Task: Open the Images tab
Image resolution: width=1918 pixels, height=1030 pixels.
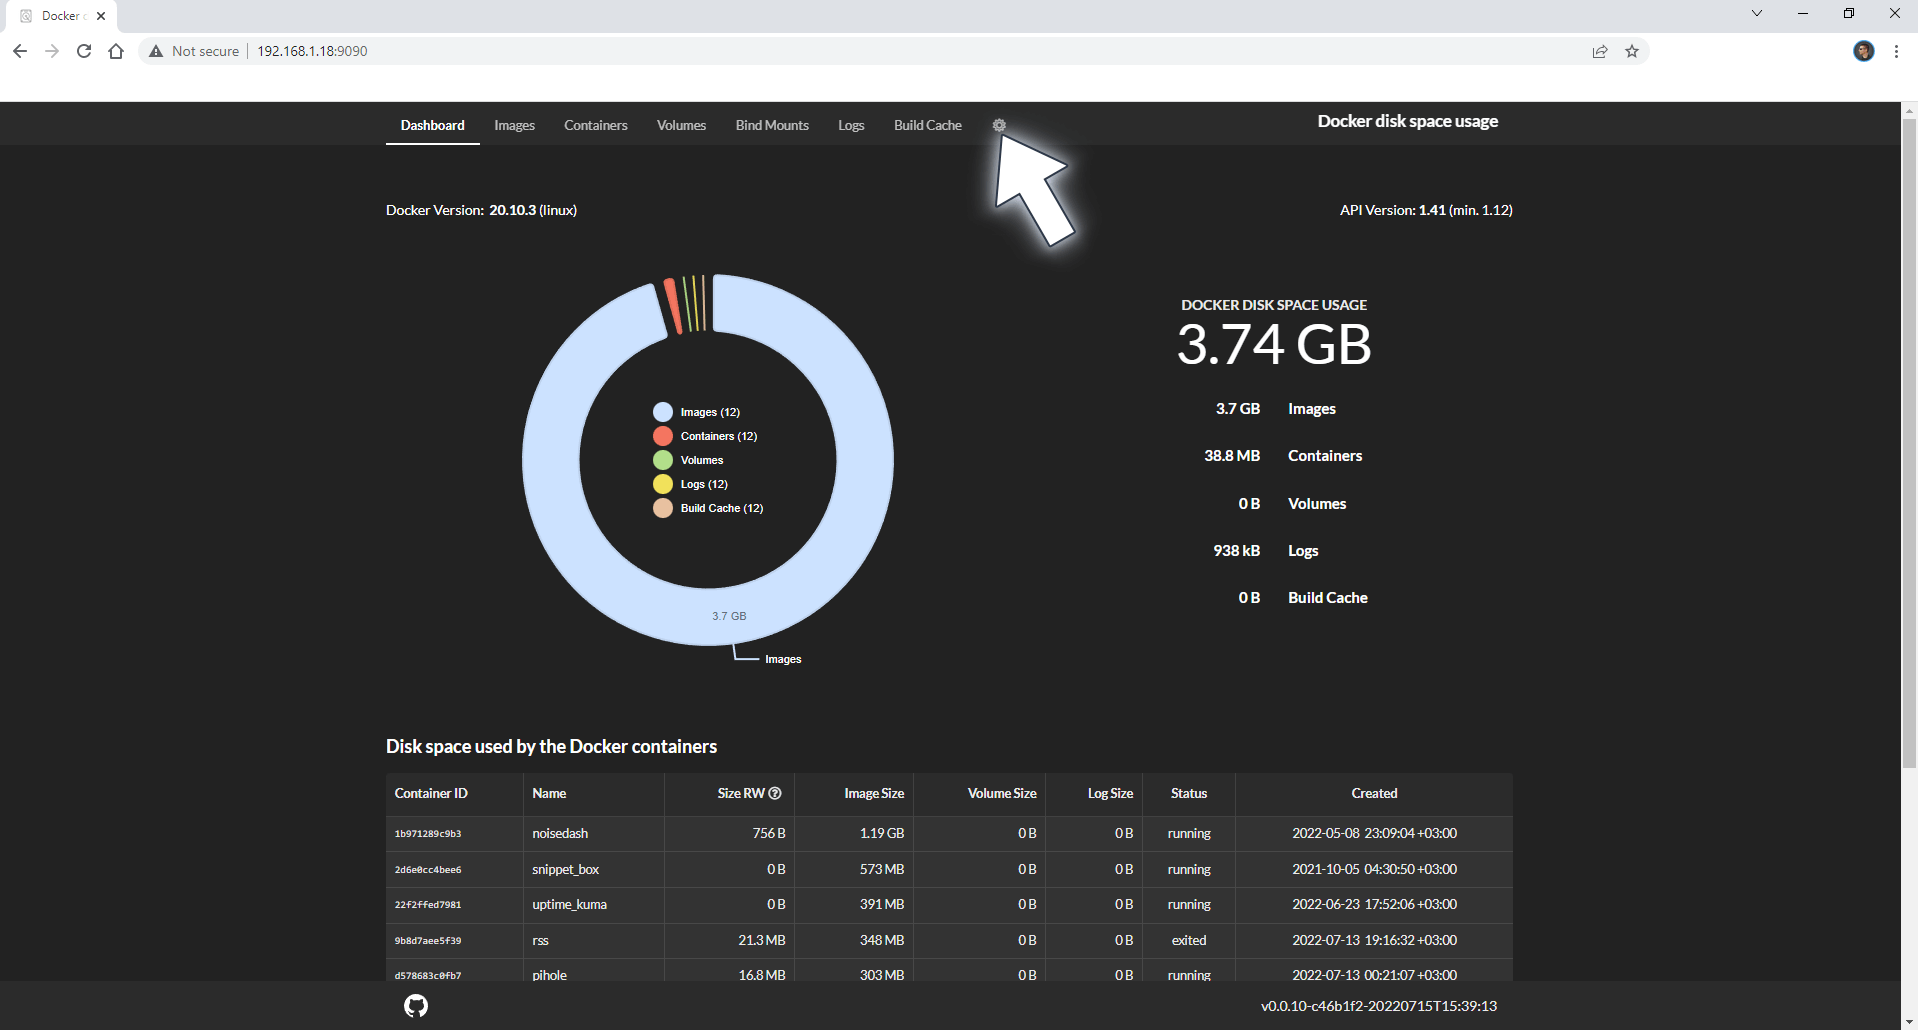Action: pyautogui.click(x=514, y=125)
